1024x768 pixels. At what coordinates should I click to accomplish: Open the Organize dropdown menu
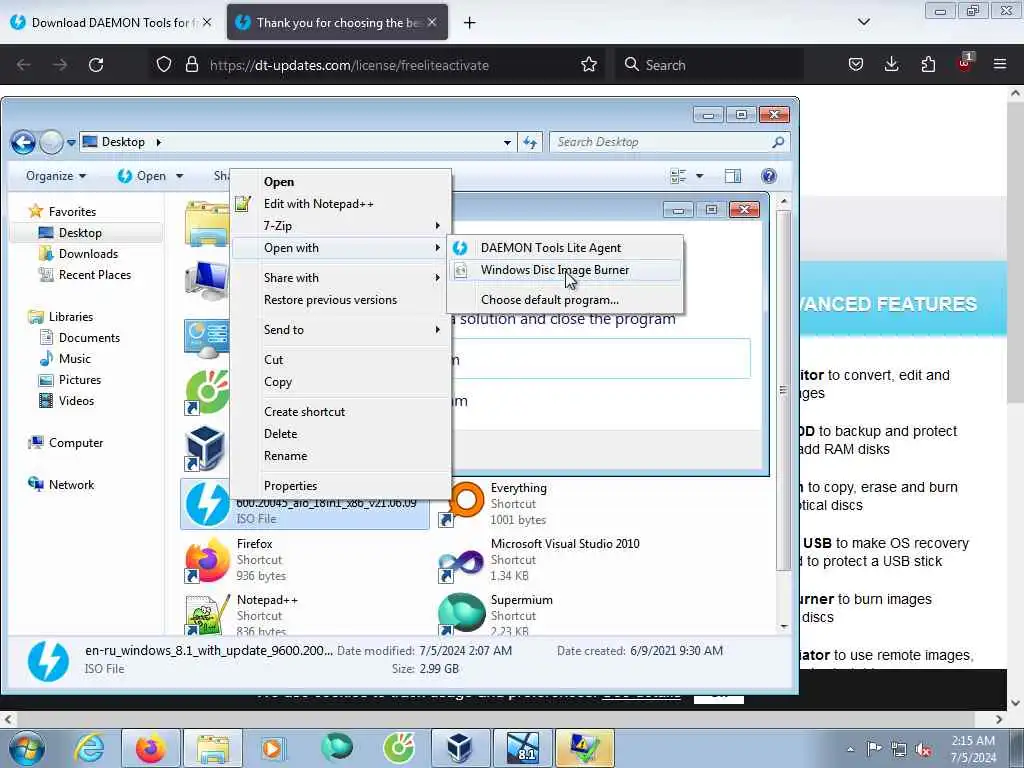(56, 176)
